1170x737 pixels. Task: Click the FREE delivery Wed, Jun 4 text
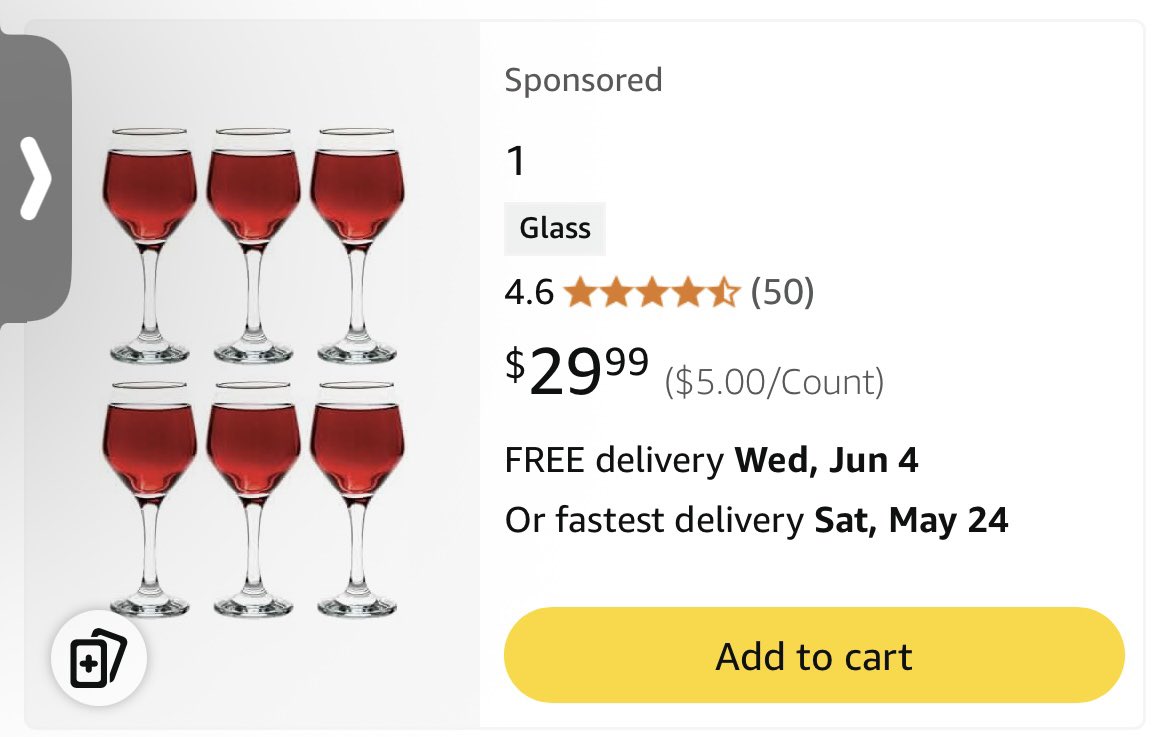pyautogui.click(x=711, y=460)
